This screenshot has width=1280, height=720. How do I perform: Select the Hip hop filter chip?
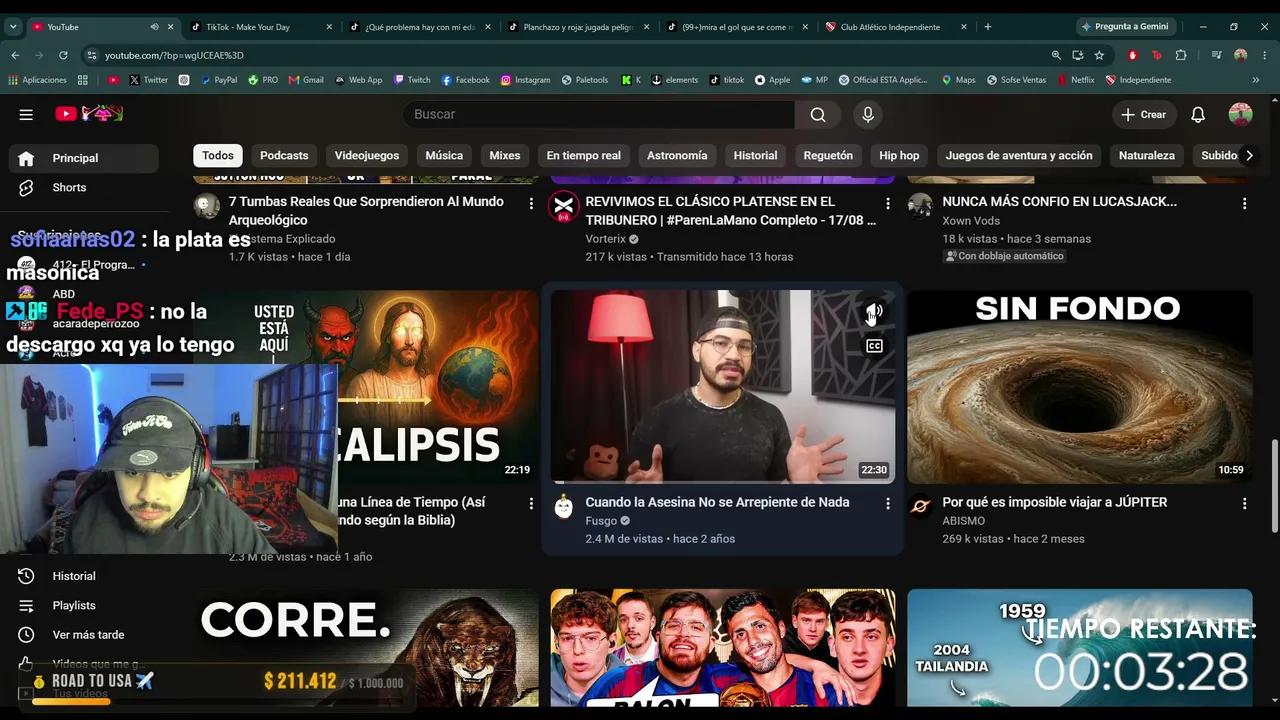tap(899, 155)
